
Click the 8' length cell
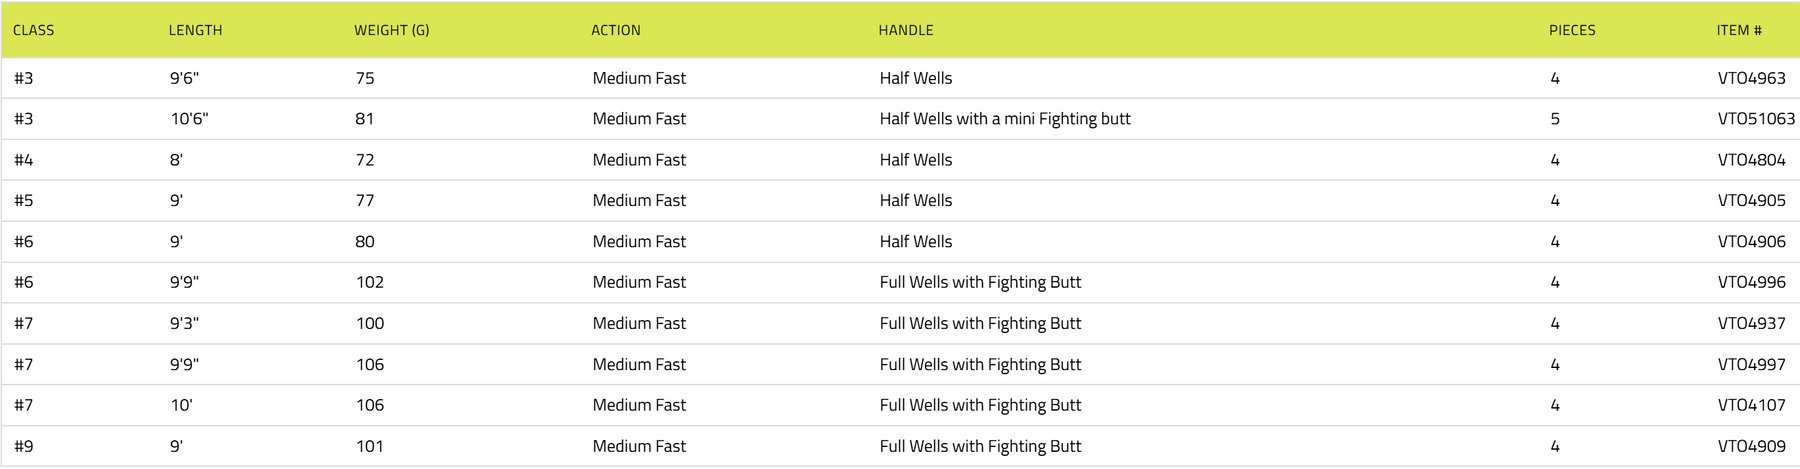[x=176, y=160]
